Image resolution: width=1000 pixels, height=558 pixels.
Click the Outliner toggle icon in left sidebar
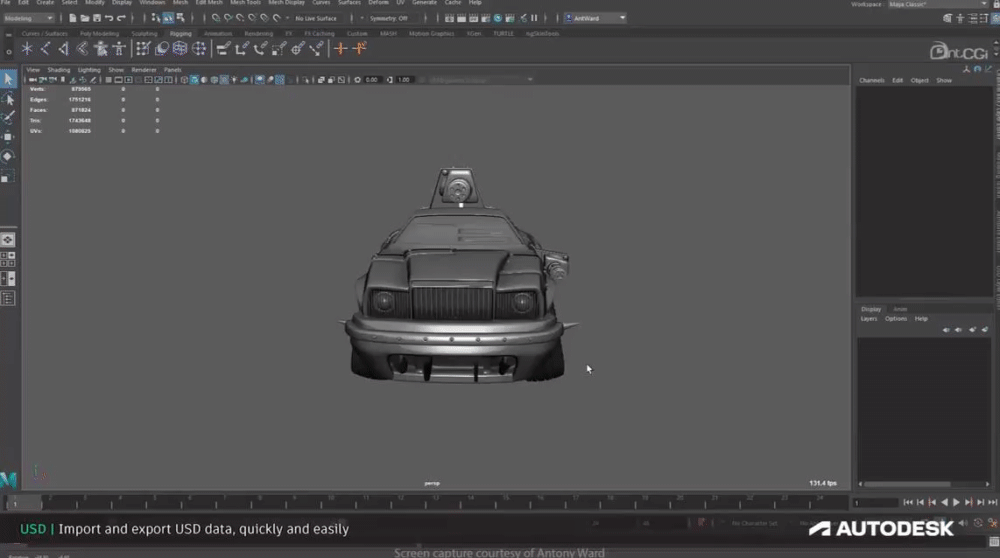coord(8,298)
